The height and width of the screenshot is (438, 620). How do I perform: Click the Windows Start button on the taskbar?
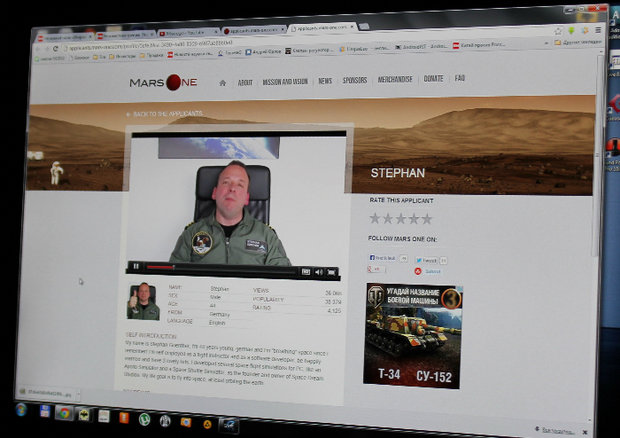(20, 411)
